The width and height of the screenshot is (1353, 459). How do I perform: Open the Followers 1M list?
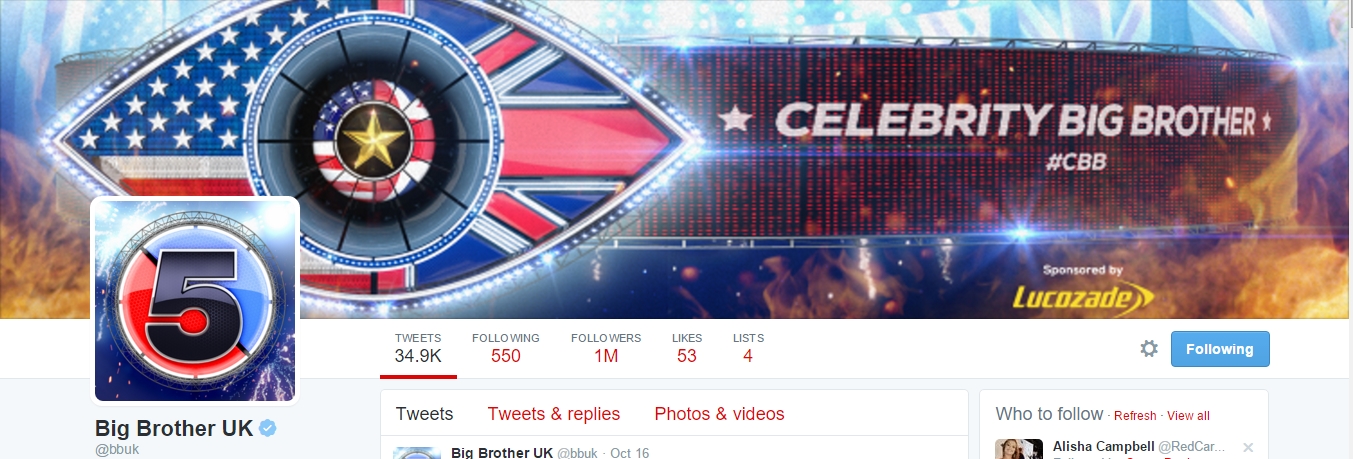point(606,347)
